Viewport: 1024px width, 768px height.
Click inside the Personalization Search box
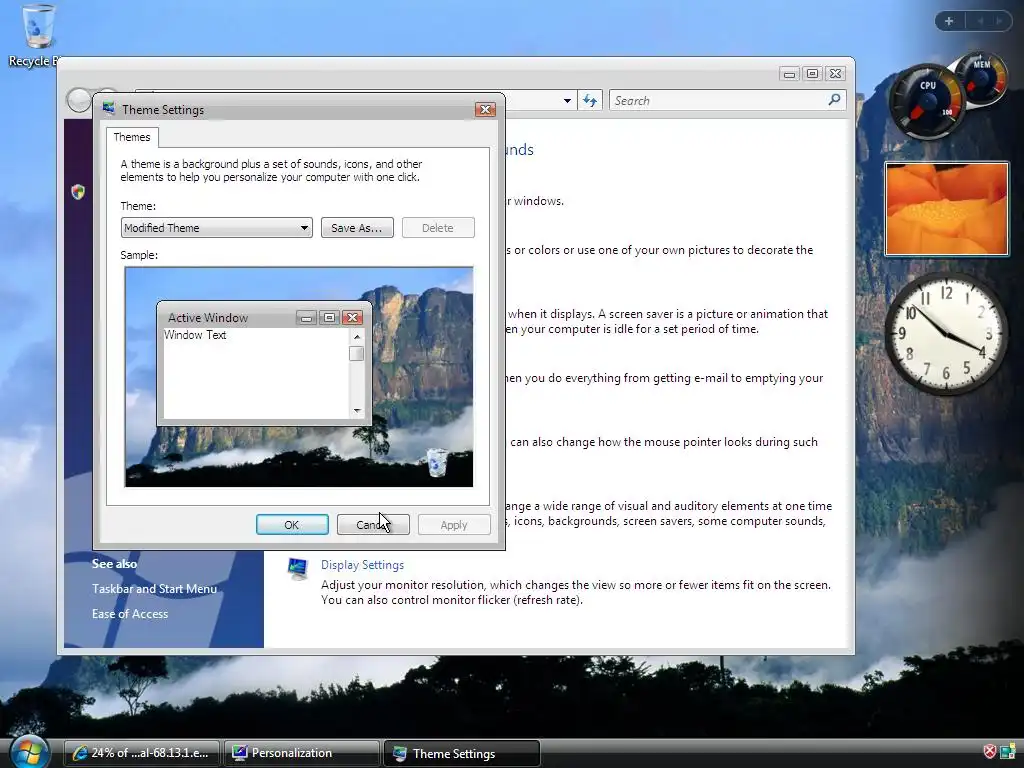718,101
